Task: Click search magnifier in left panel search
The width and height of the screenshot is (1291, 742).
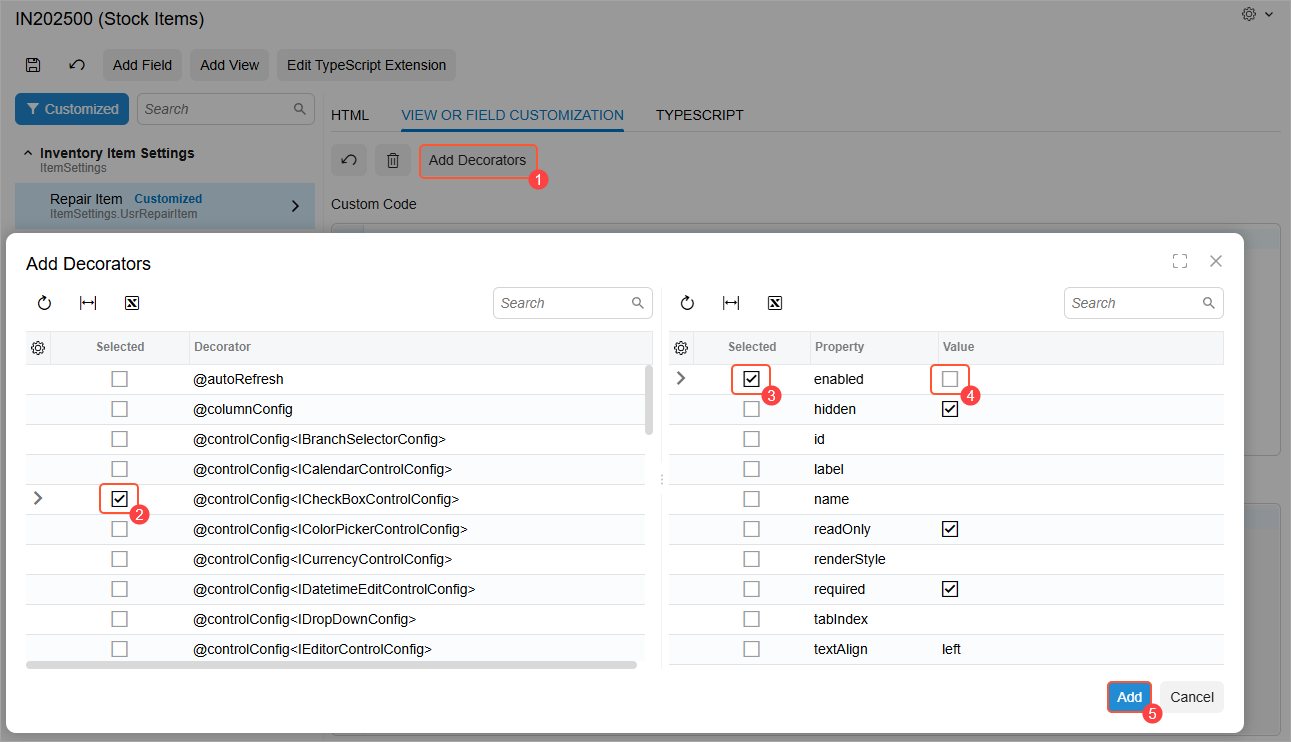Action: tap(300, 109)
